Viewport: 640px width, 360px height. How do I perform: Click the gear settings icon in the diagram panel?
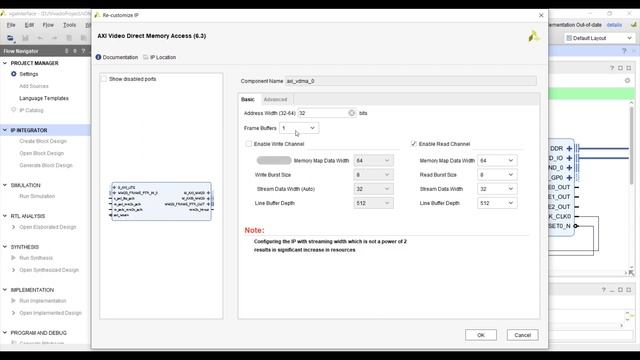point(627,80)
